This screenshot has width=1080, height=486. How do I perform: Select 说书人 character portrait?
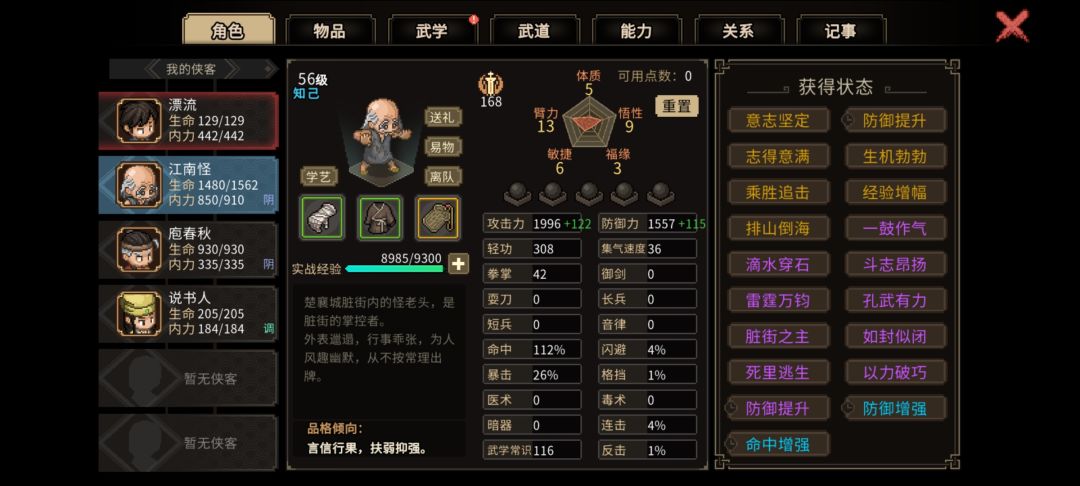pos(139,314)
